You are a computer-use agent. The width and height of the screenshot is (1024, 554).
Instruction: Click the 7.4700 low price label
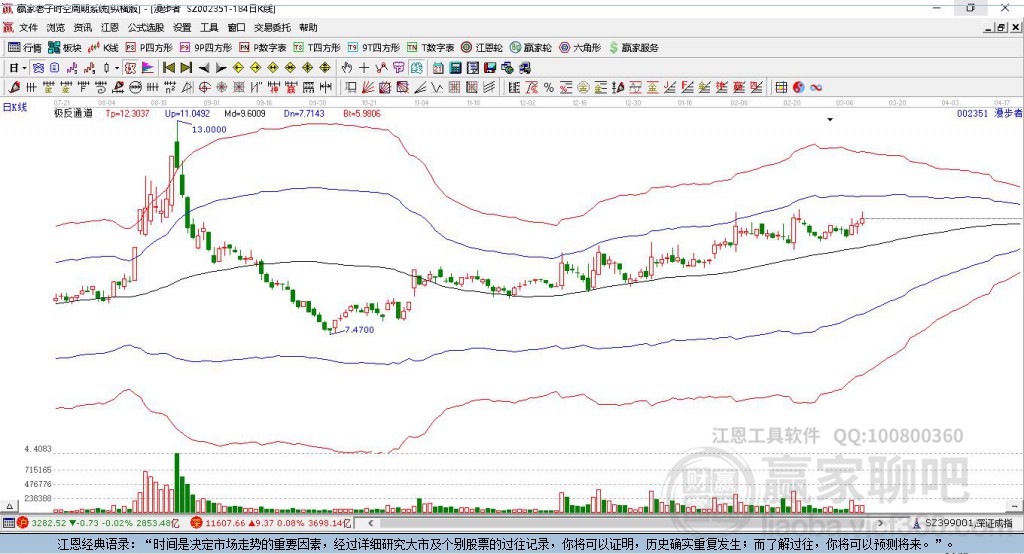pyautogui.click(x=359, y=330)
